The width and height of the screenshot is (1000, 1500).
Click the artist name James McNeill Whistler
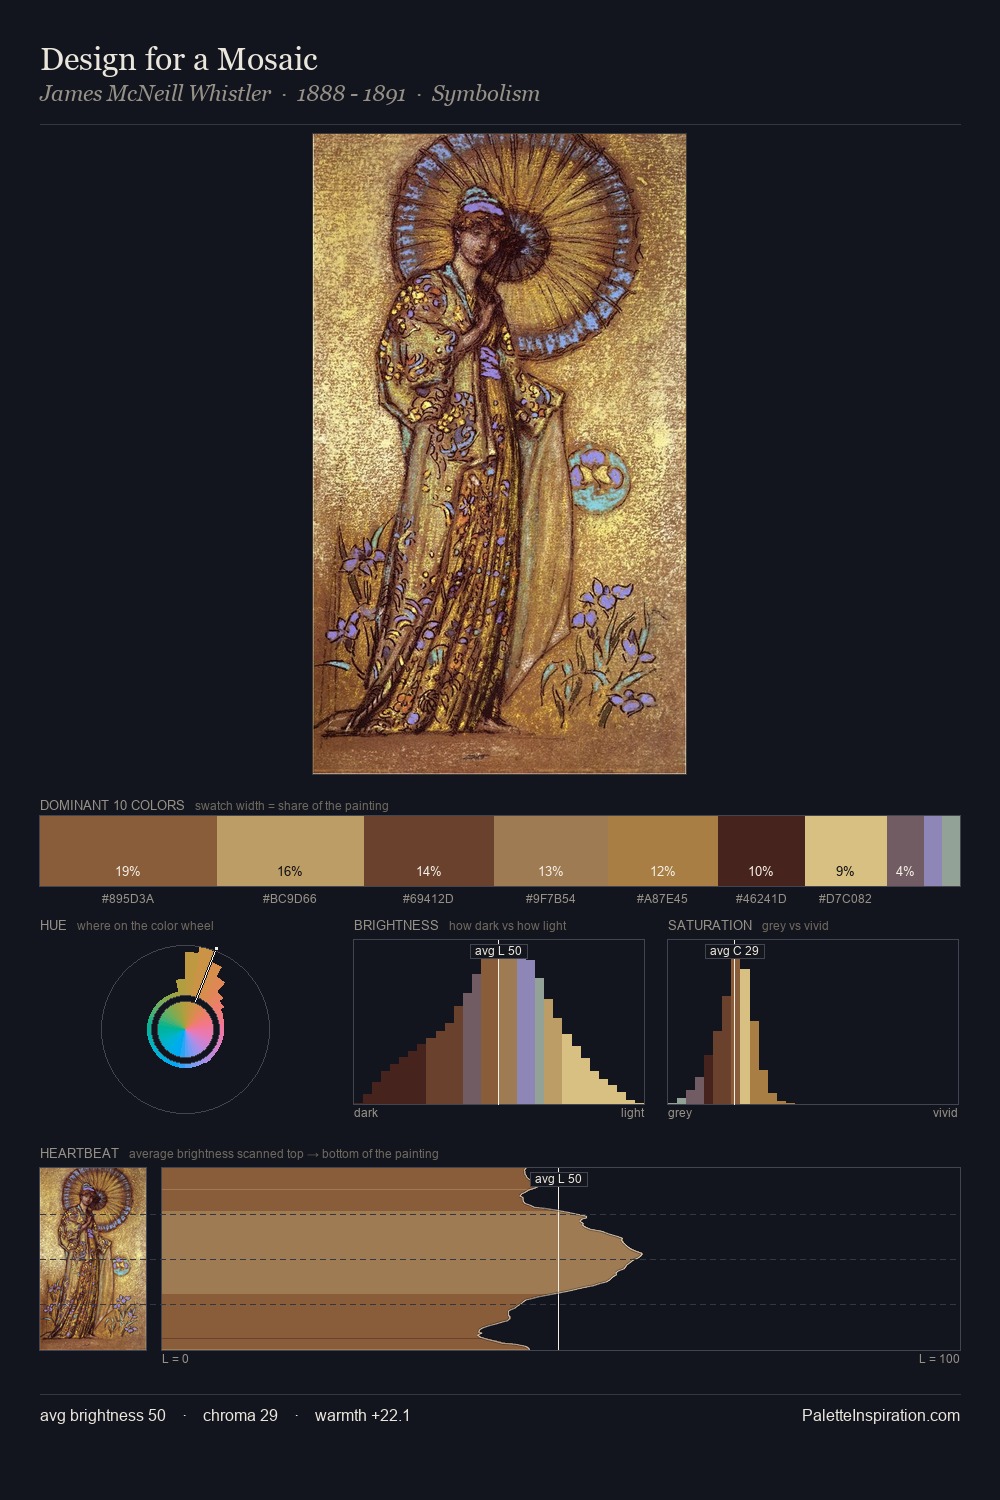(155, 94)
